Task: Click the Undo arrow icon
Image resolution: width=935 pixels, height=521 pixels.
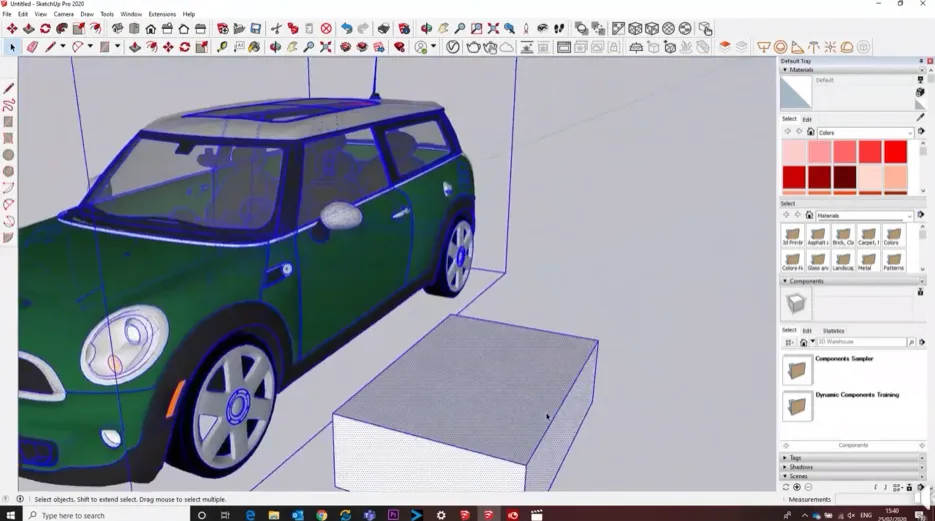Action: point(346,29)
